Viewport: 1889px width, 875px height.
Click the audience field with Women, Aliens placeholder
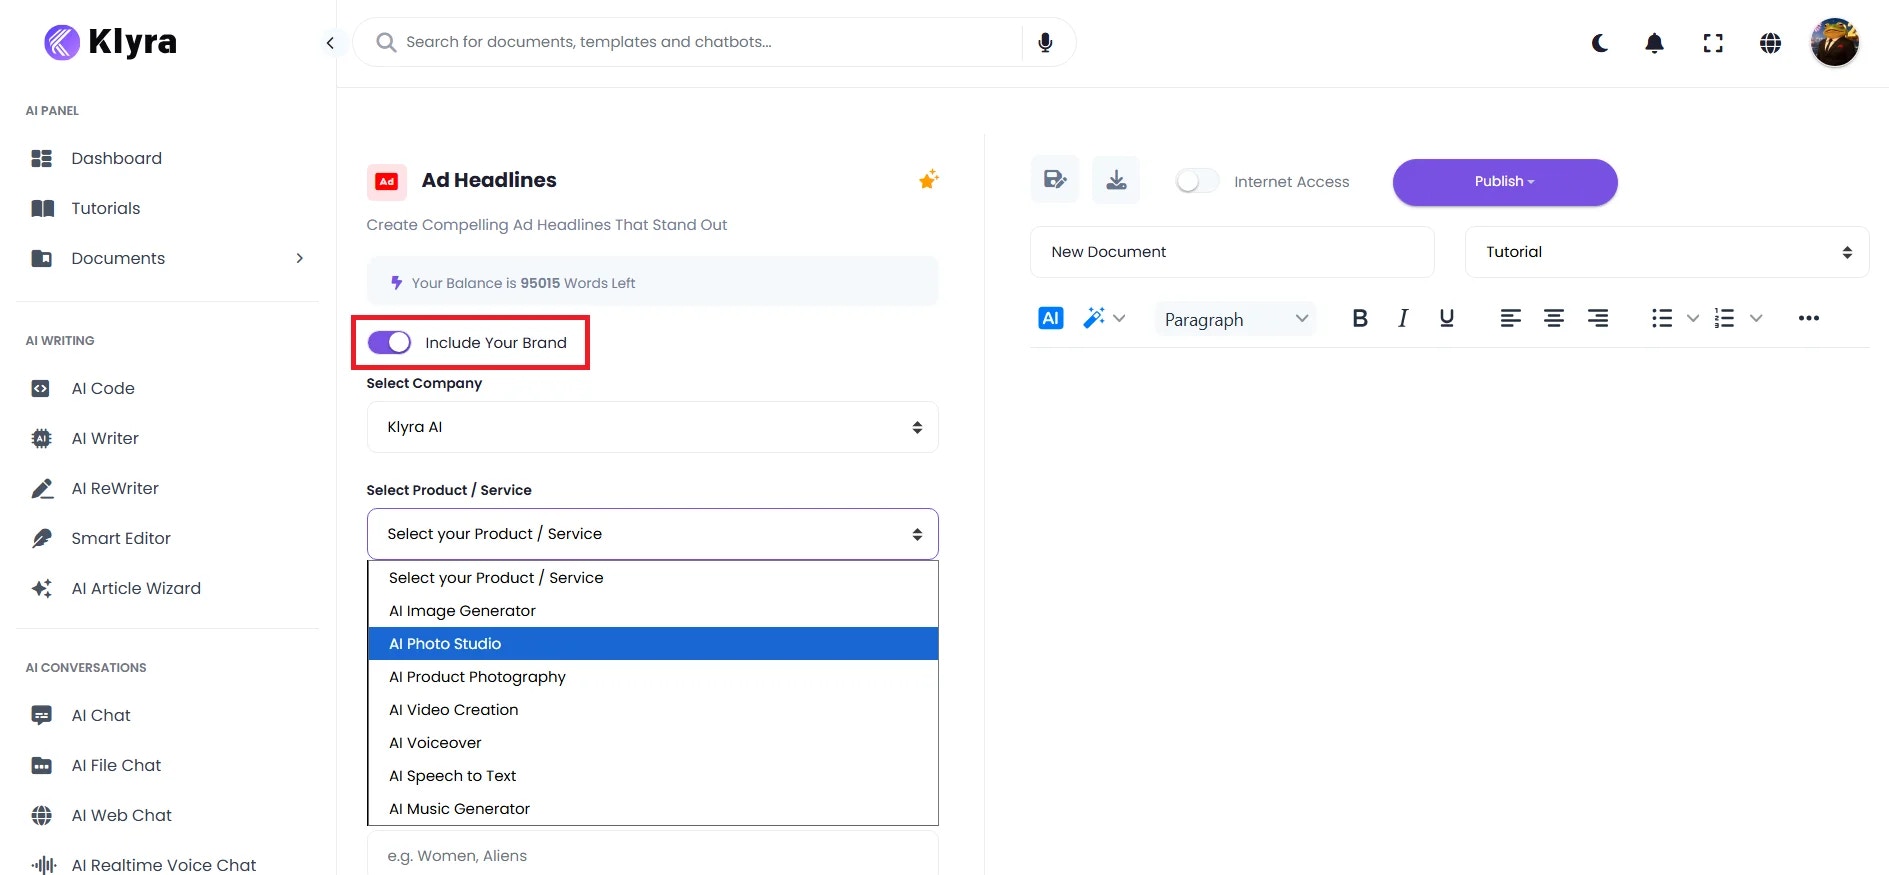click(x=652, y=855)
